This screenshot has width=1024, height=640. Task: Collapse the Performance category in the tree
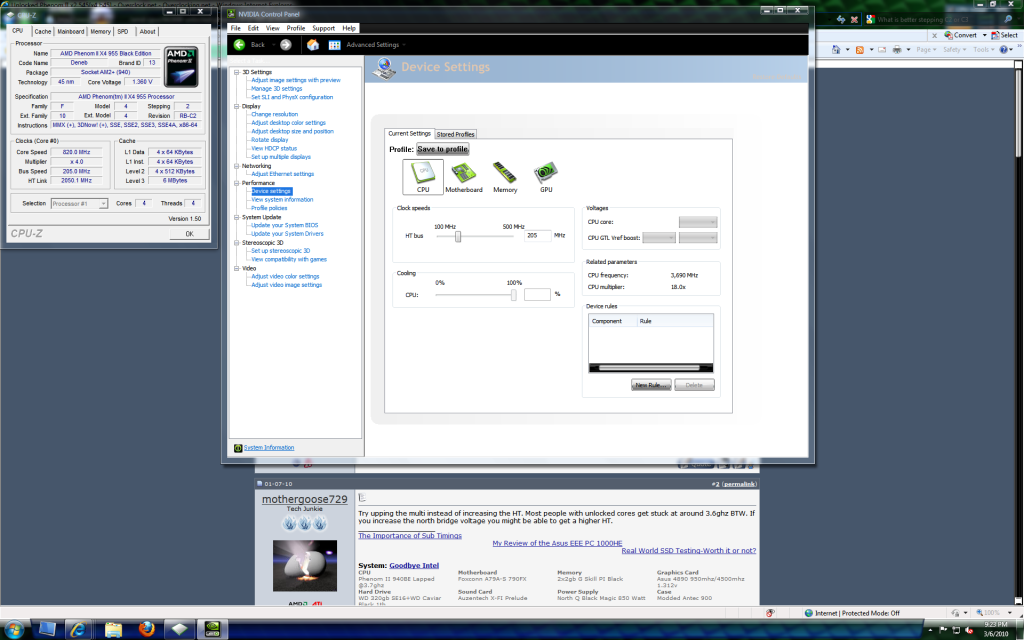pyautogui.click(x=237, y=183)
